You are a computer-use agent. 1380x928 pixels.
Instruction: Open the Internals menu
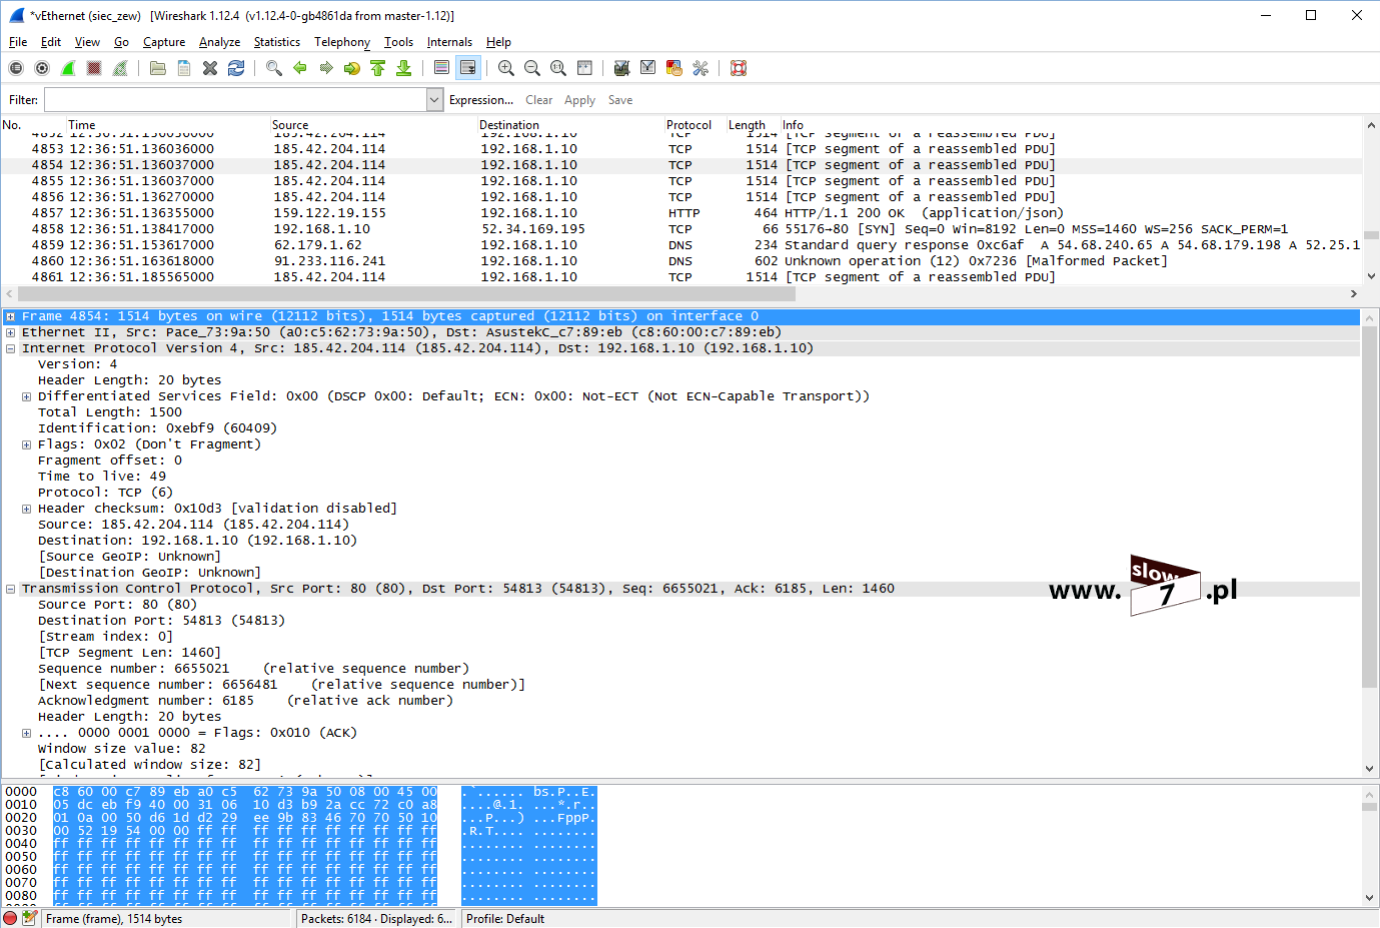449,42
